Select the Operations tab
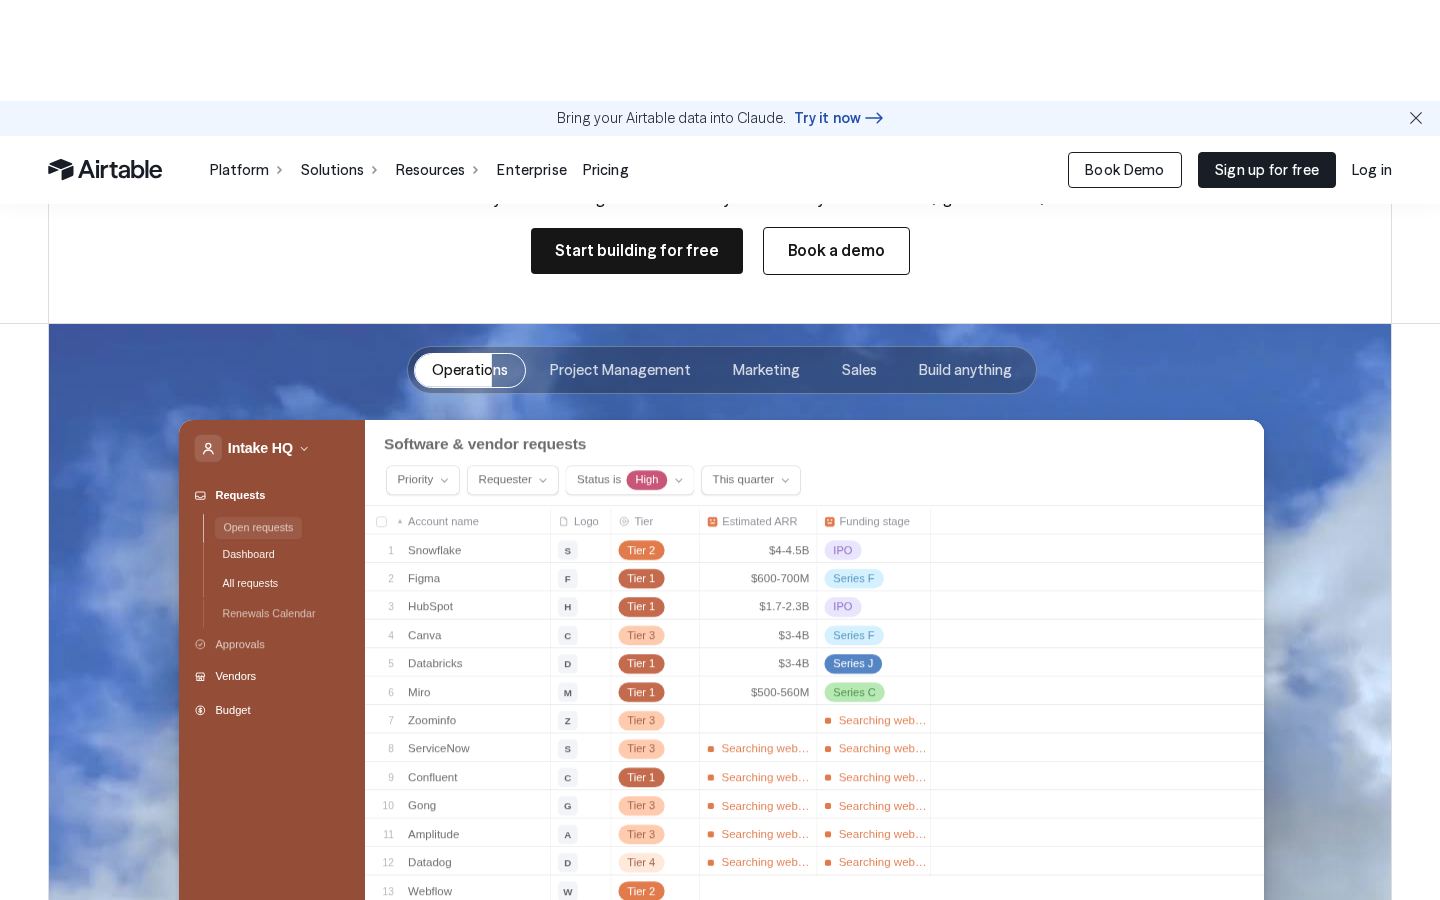The height and width of the screenshot is (900, 1440). point(470,370)
